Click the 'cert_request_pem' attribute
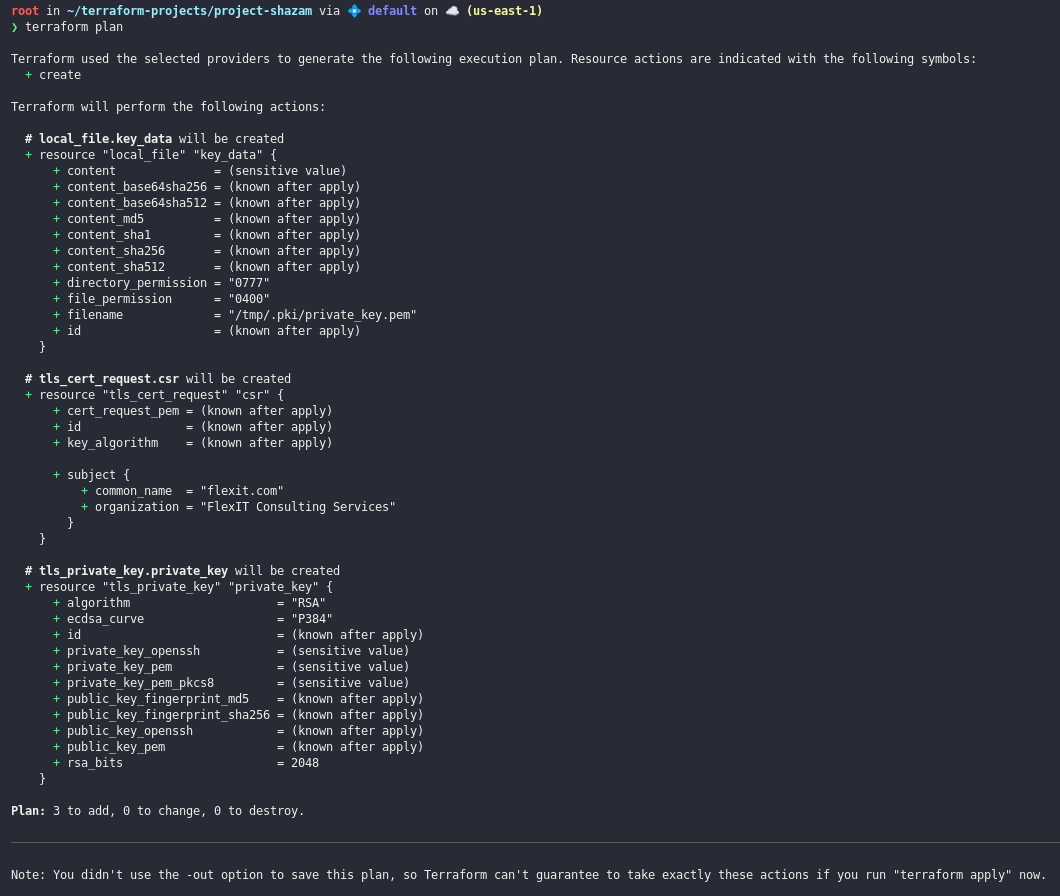This screenshot has height=896, width=1060. click(x=123, y=411)
